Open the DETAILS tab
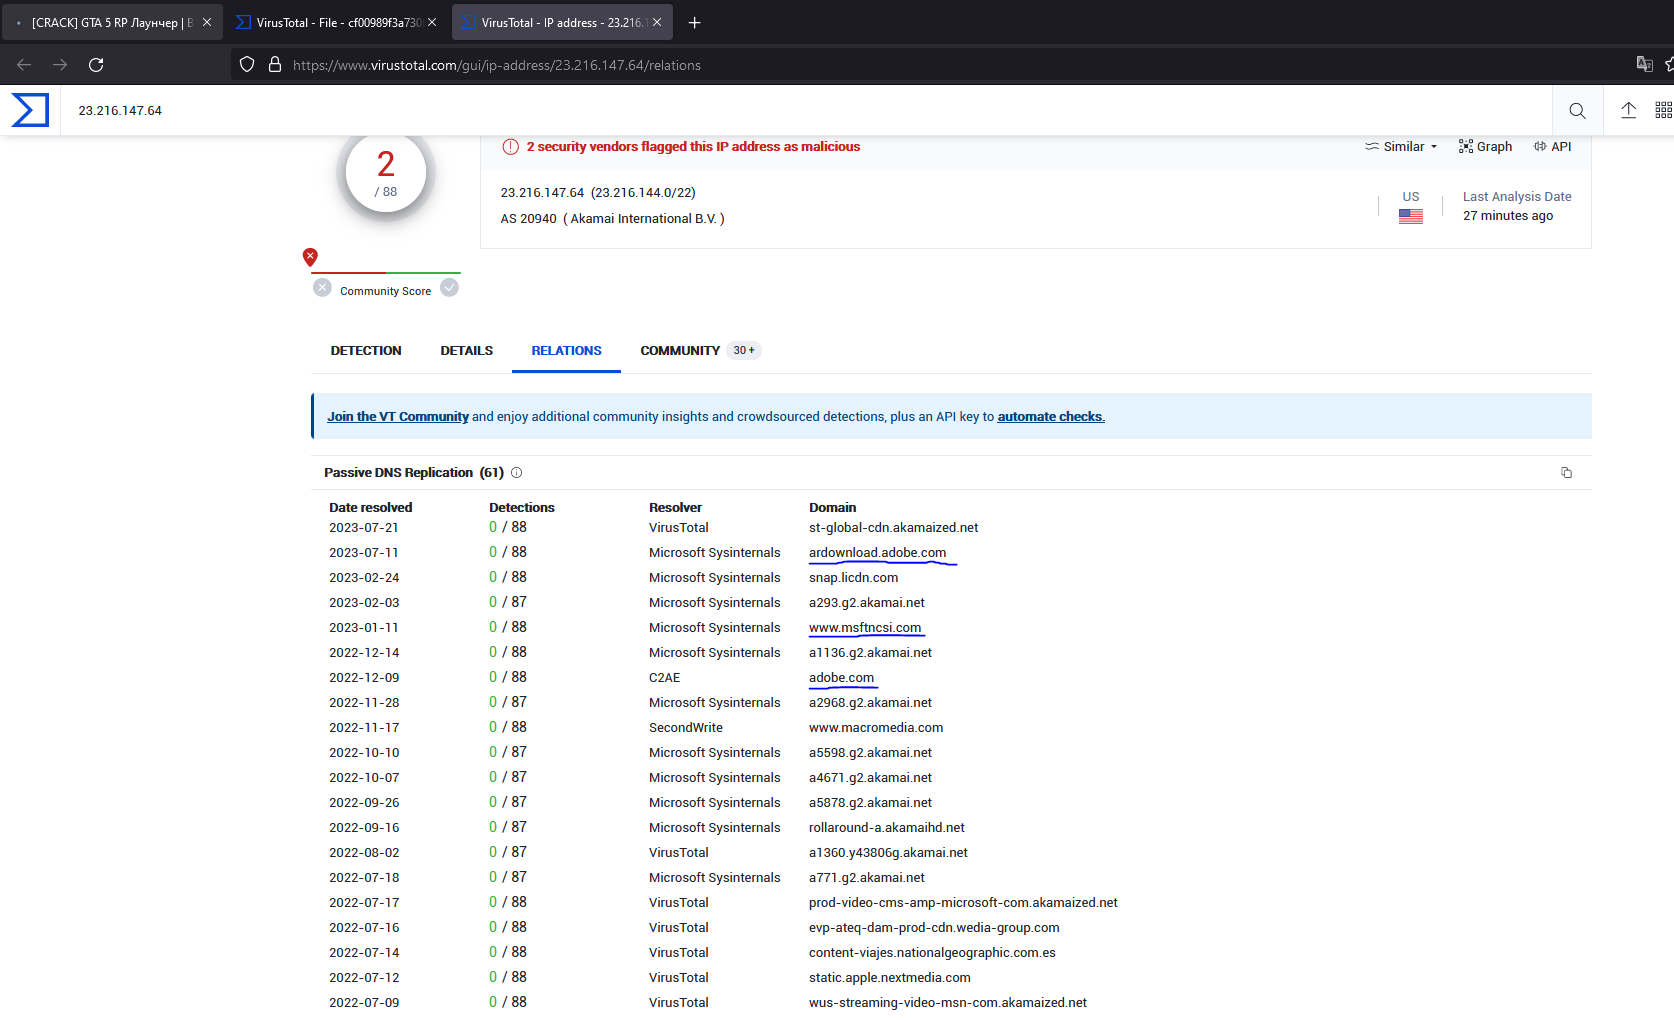Screen dimensions: 1674x1021 coord(467,351)
